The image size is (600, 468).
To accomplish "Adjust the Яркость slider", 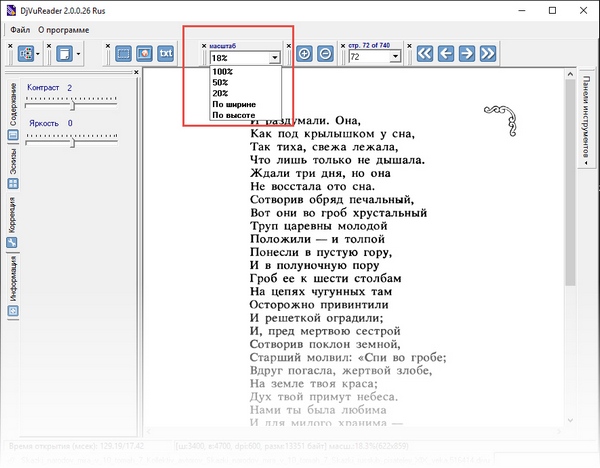I will [72, 142].
